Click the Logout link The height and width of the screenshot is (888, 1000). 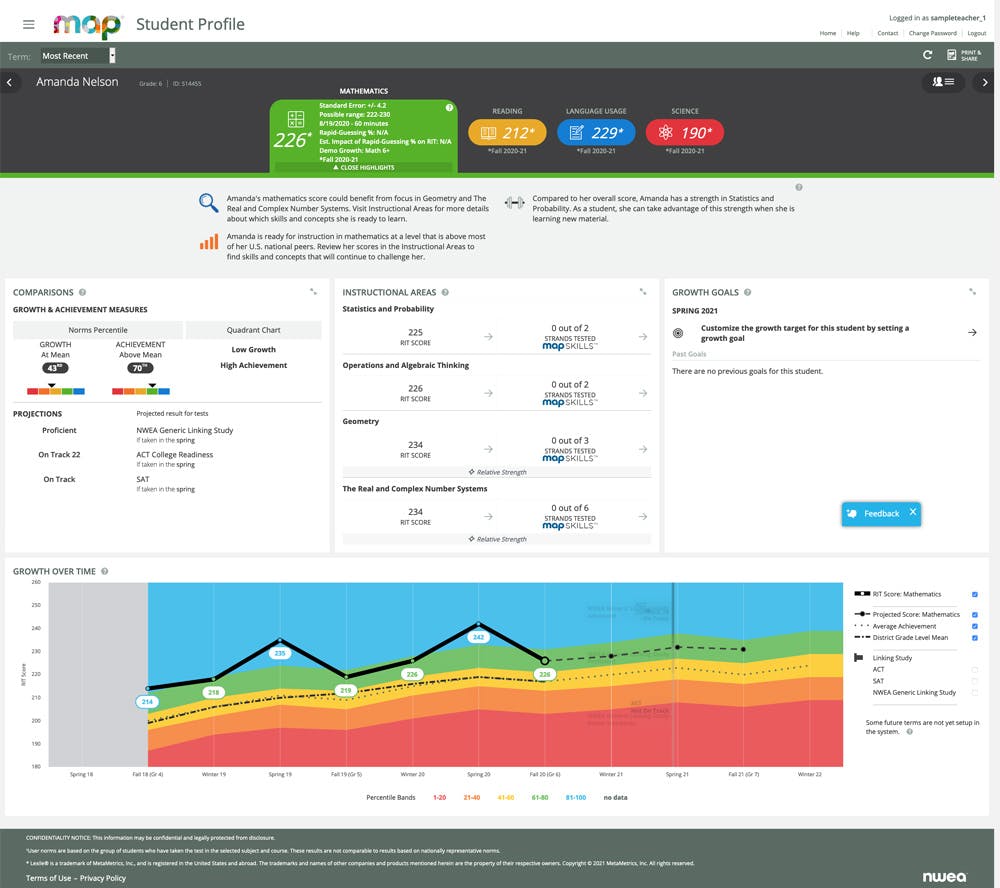977,33
